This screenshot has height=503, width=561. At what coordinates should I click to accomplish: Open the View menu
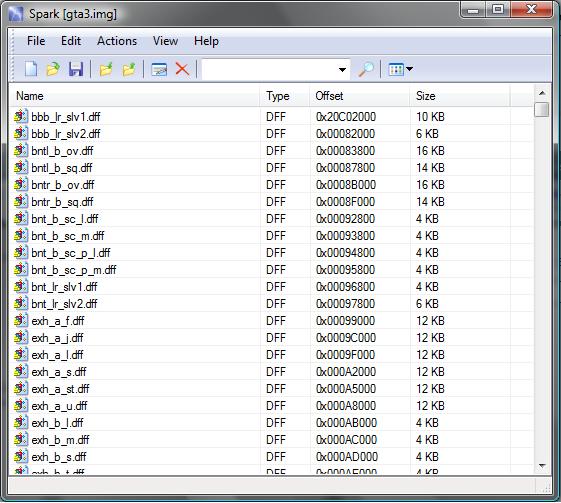pos(165,41)
